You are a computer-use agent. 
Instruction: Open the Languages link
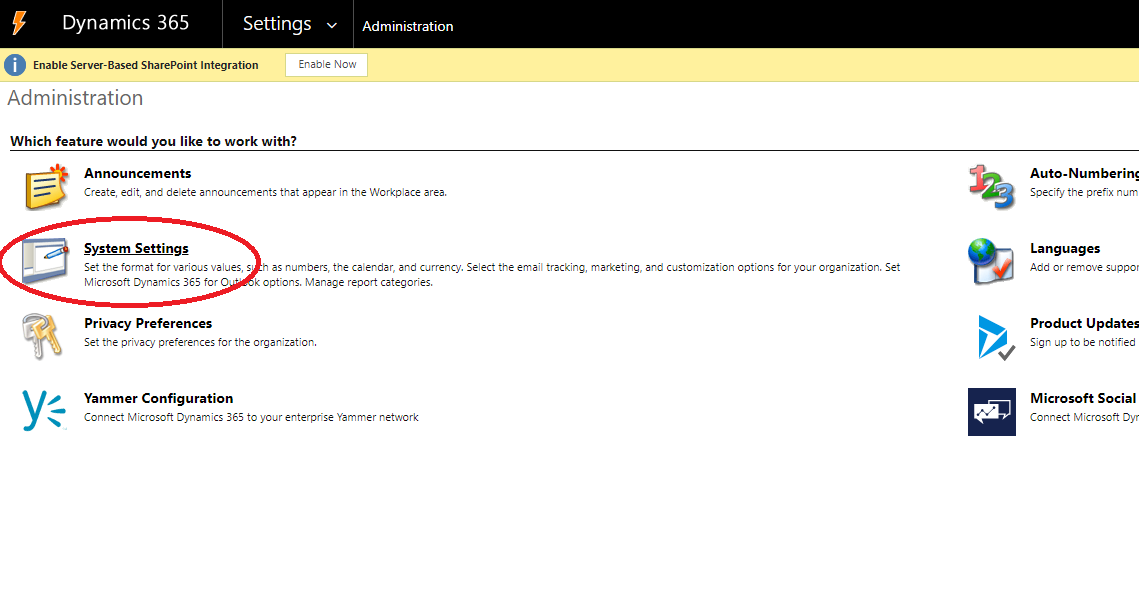pos(1065,249)
